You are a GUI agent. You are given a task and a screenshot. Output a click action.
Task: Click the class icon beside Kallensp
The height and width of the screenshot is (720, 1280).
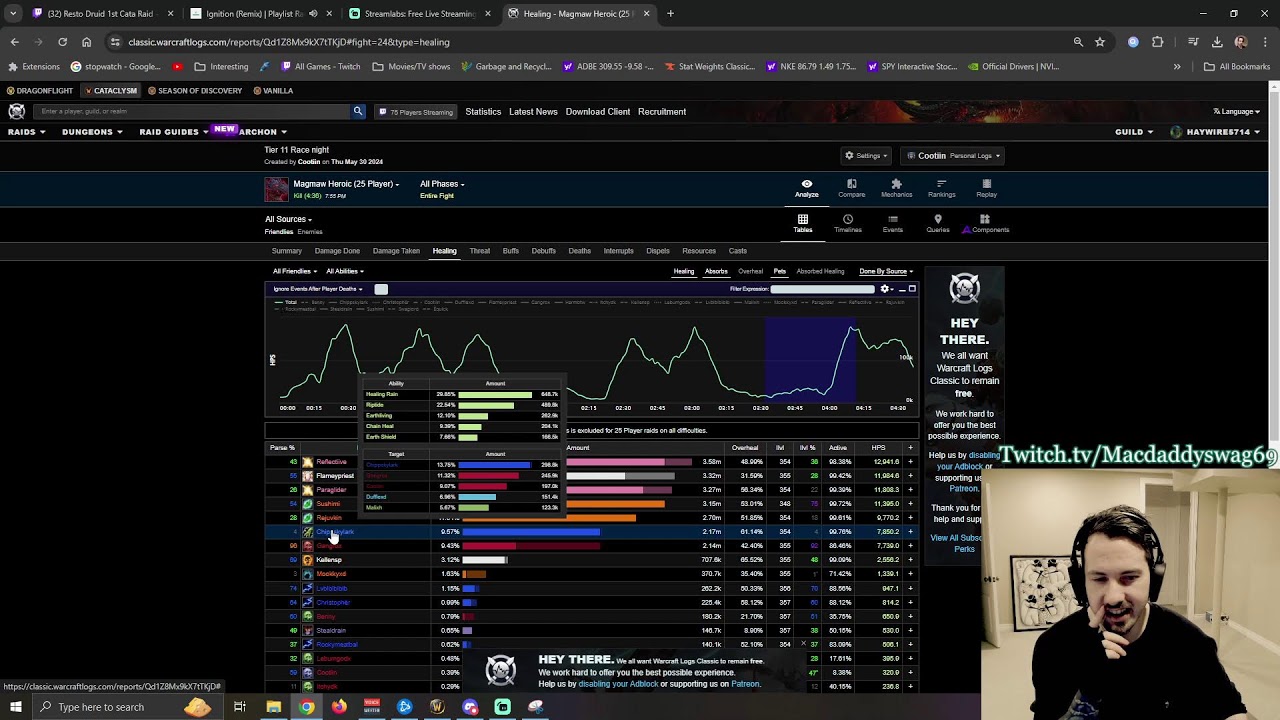(307, 560)
